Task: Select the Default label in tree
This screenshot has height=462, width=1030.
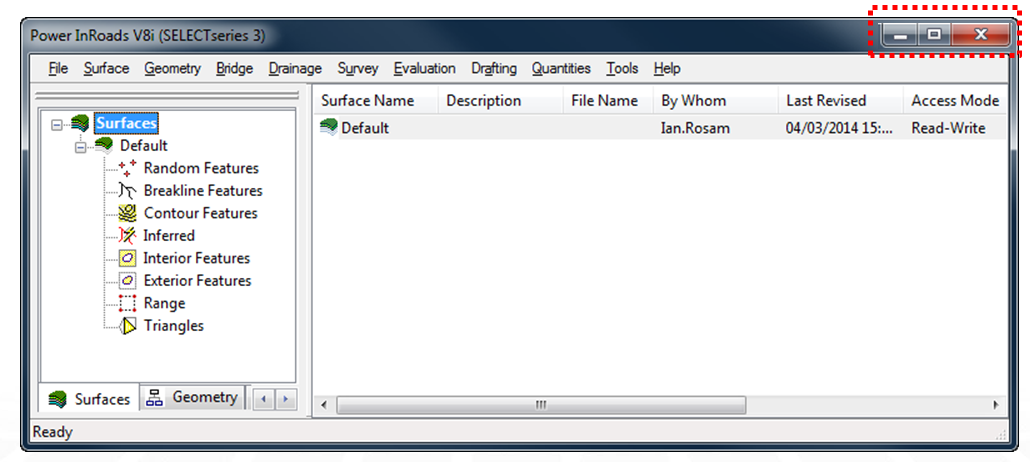Action: click(x=144, y=146)
